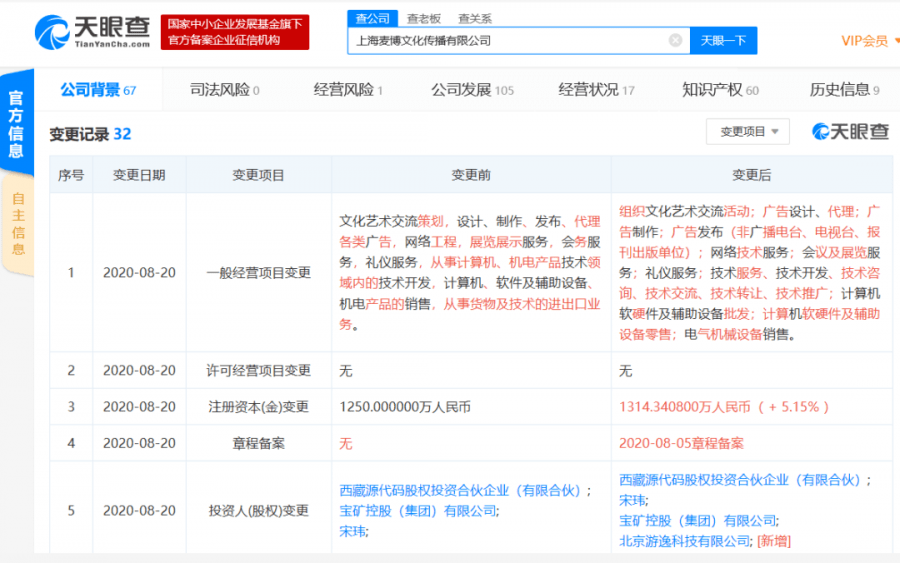Open the 公司发展 tab
The height and width of the screenshot is (563, 900).
tap(472, 90)
